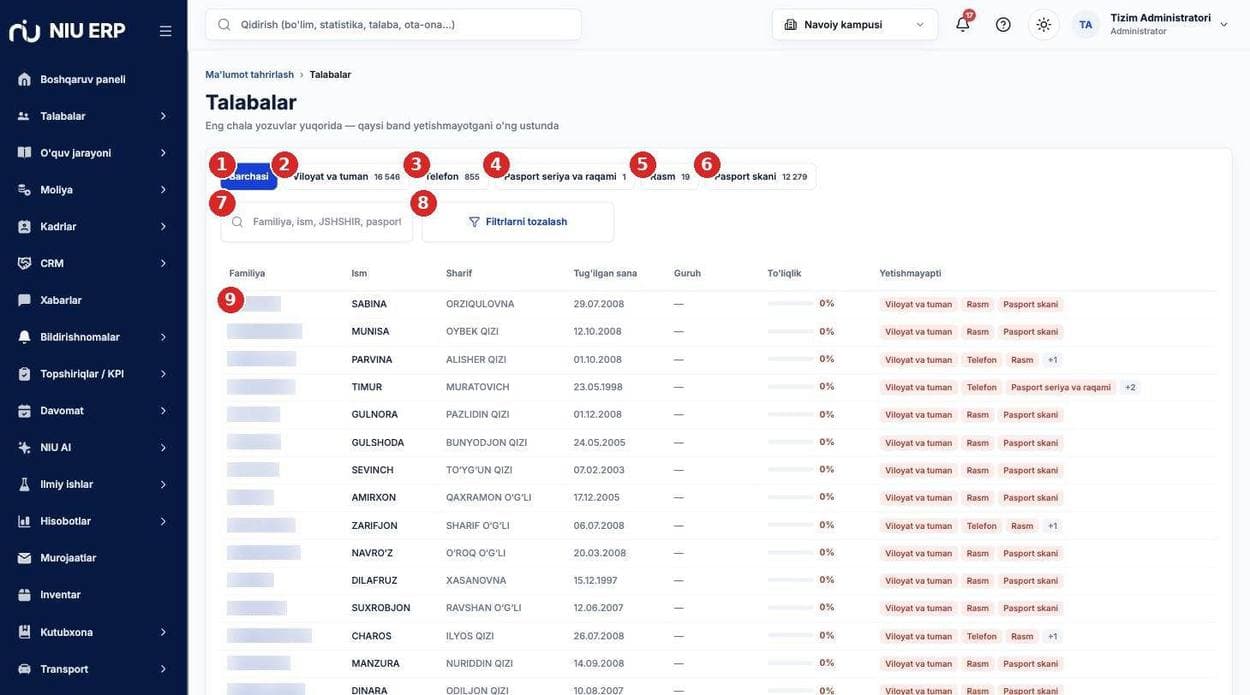Open the Navoiy kampusi campus dropdown
The image size is (1250, 695).
tap(855, 24)
